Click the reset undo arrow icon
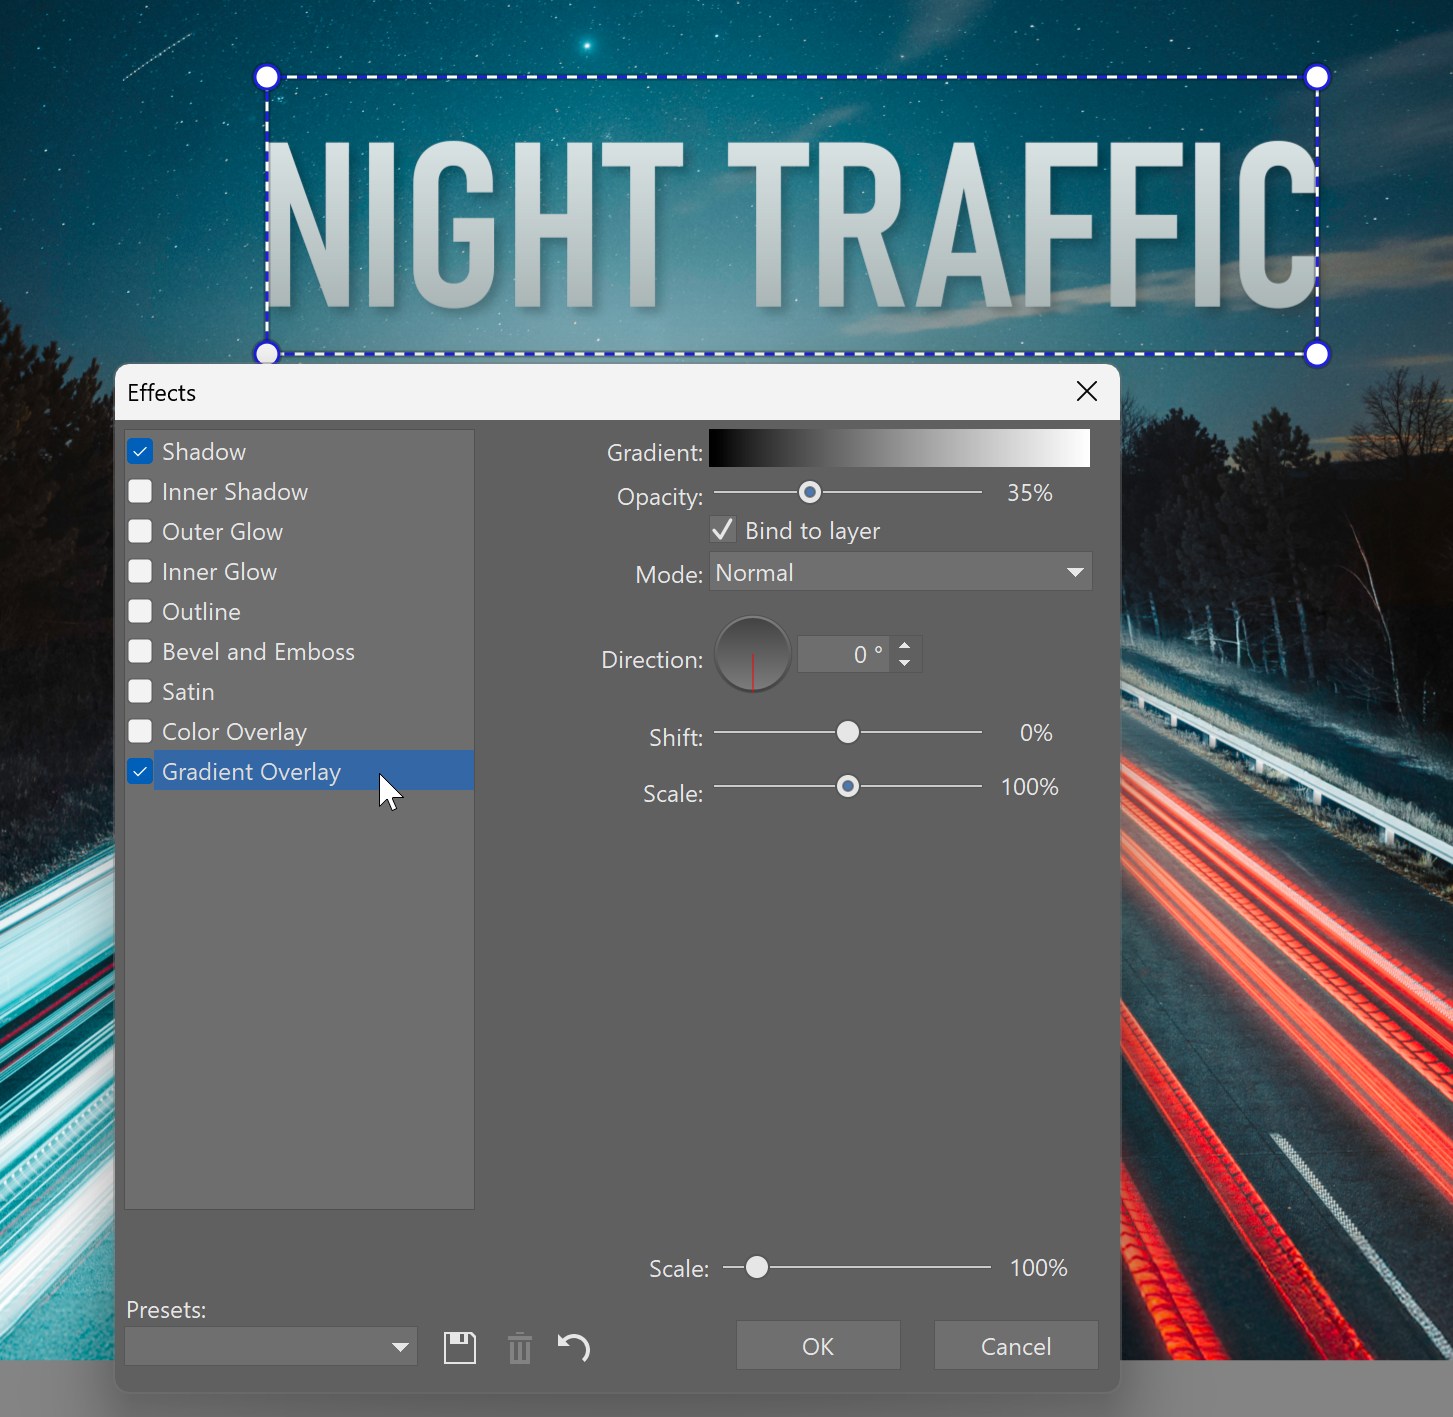The height and width of the screenshot is (1417, 1453). click(x=574, y=1348)
